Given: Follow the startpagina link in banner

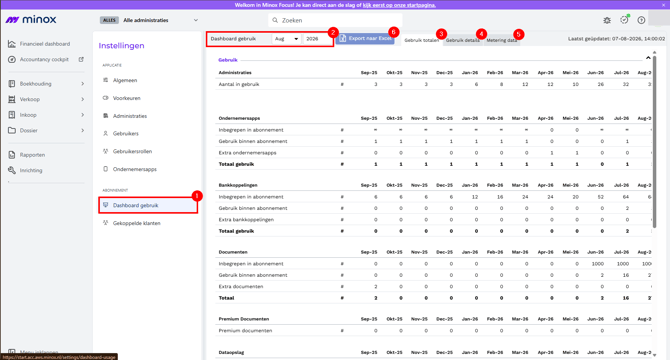Looking at the screenshot, I should pos(399,5).
